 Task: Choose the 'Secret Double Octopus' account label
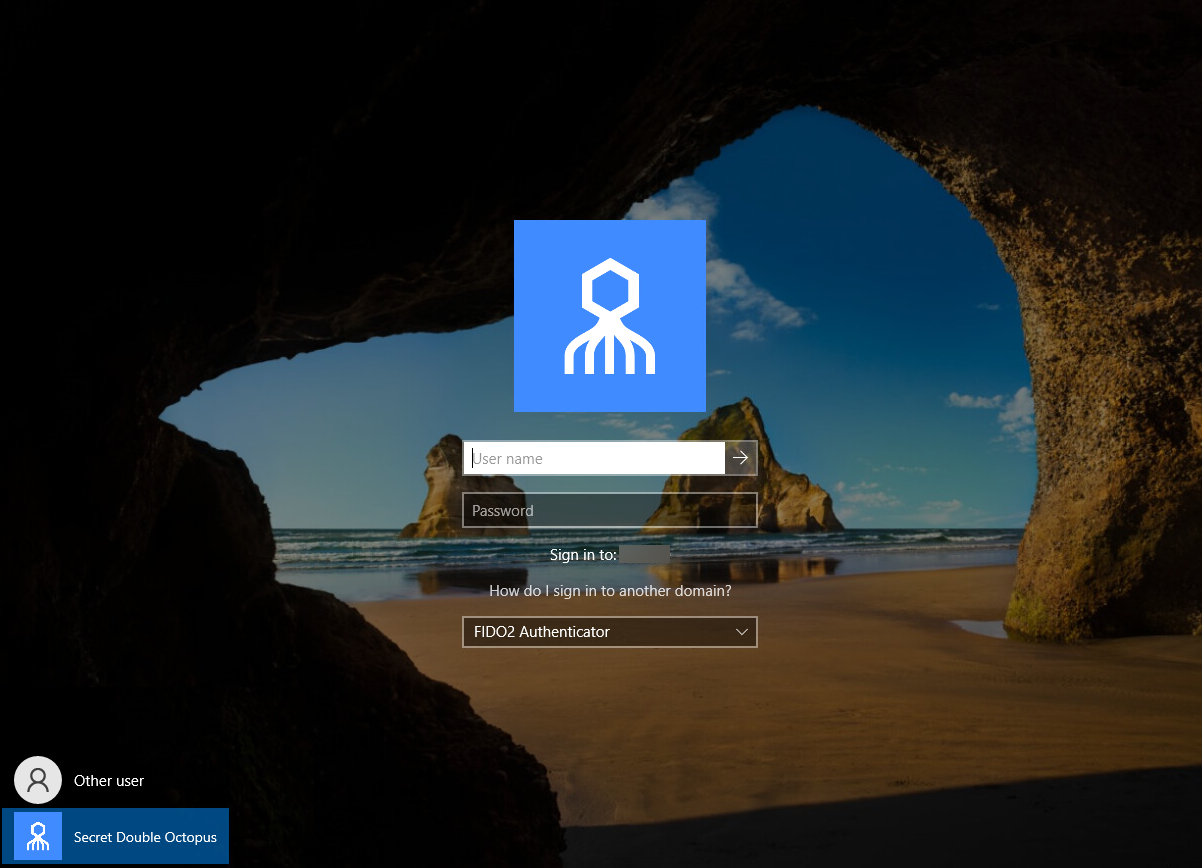145,838
